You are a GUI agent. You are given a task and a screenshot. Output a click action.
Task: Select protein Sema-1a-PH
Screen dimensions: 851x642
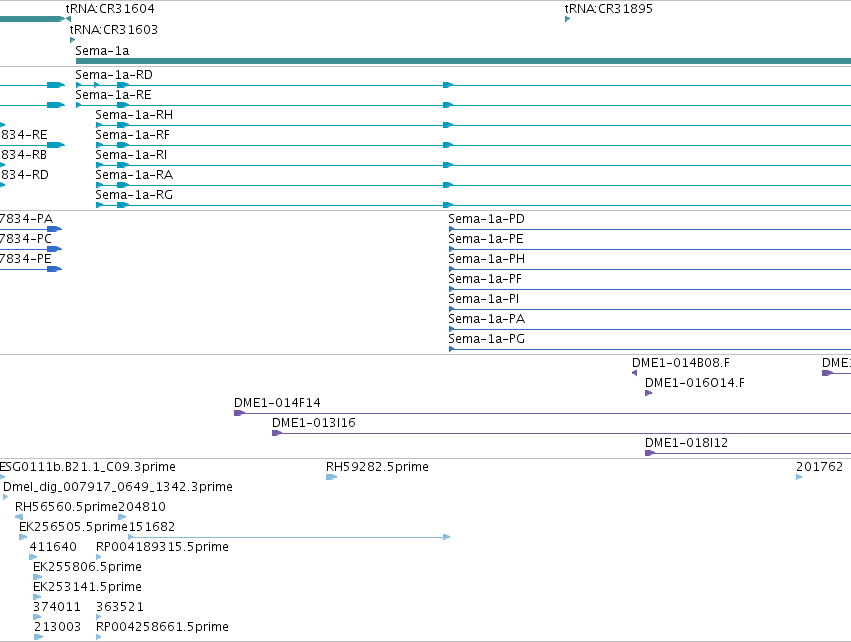pos(486,259)
